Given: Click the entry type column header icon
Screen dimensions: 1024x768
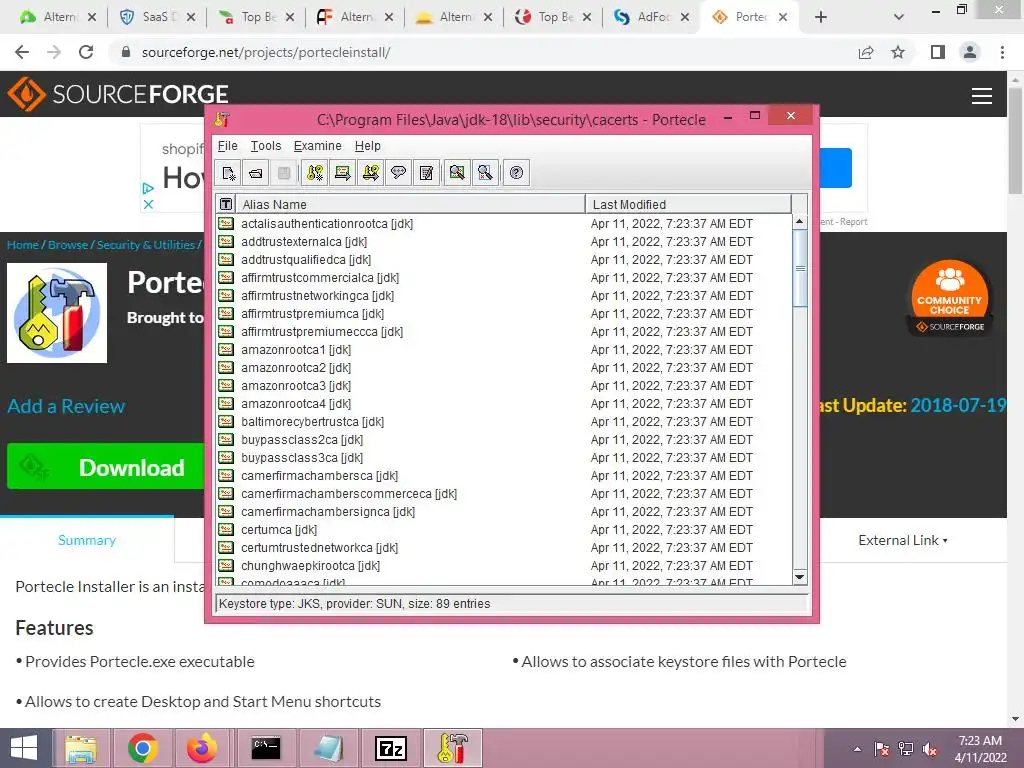Looking at the screenshot, I should coord(226,204).
